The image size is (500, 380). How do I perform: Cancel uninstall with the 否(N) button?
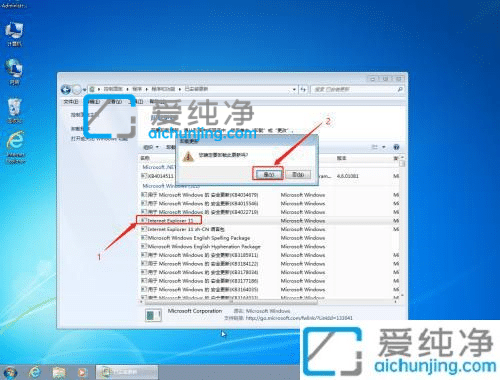[x=298, y=174]
